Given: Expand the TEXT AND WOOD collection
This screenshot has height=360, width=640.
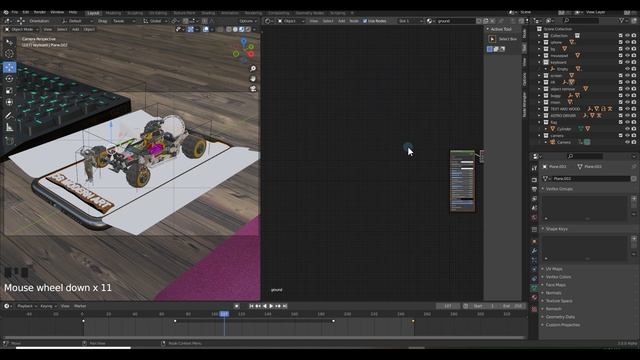Looking at the screenshot, I should click(x=539, y=109).
